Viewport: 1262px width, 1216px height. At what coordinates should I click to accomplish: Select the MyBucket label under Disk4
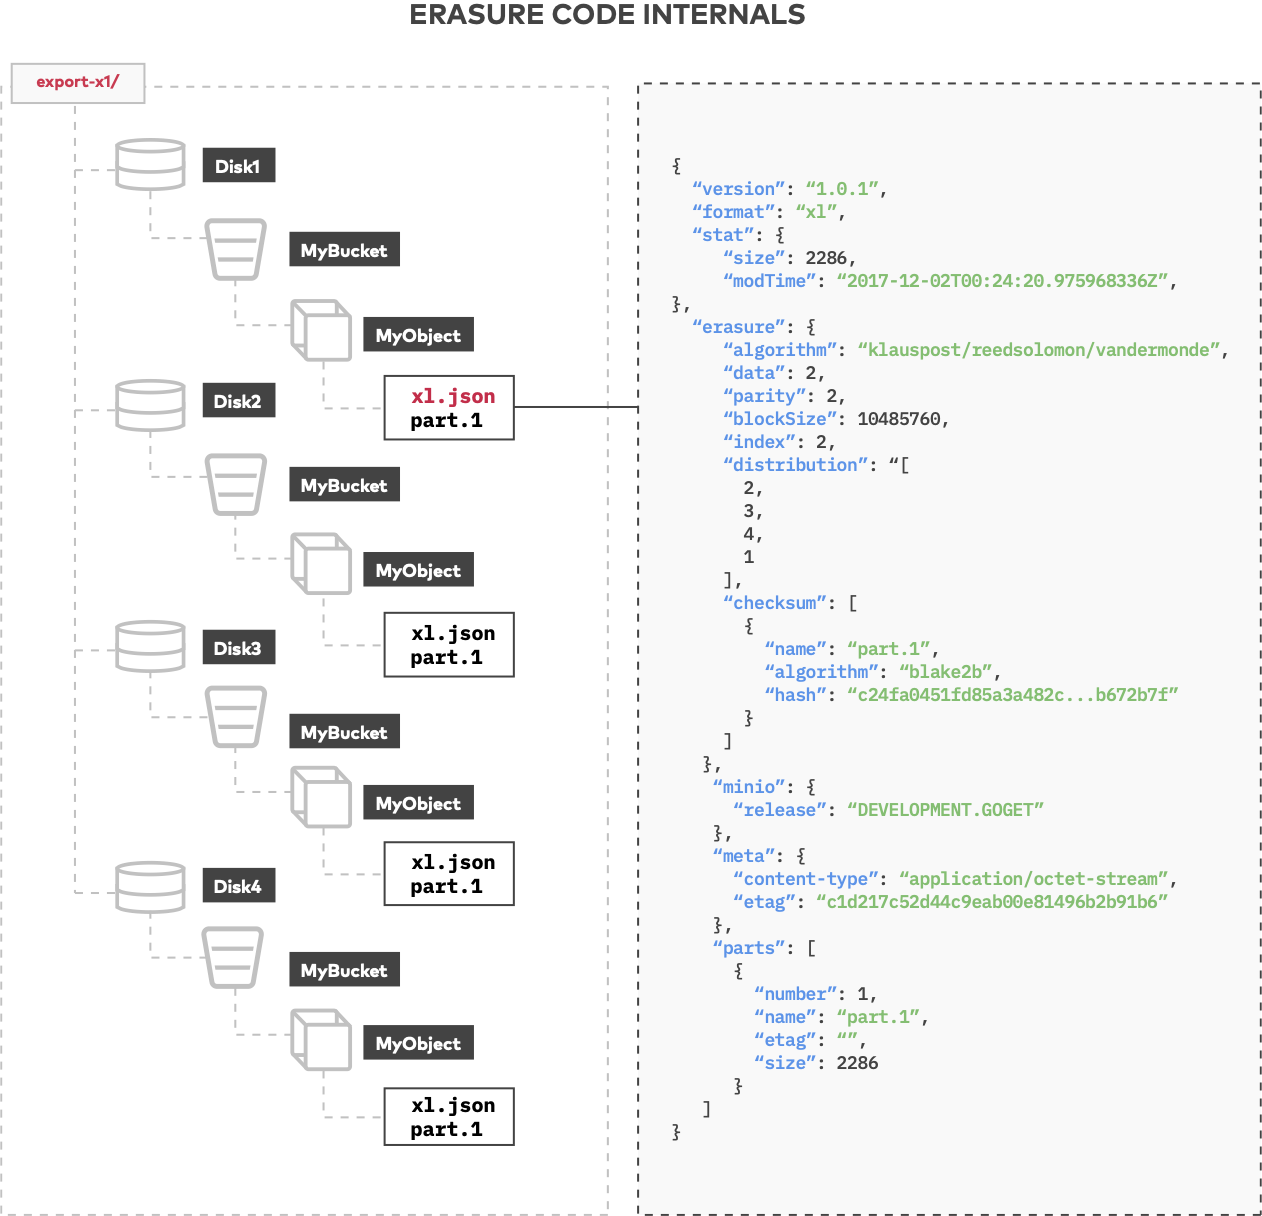pos(343,969)
